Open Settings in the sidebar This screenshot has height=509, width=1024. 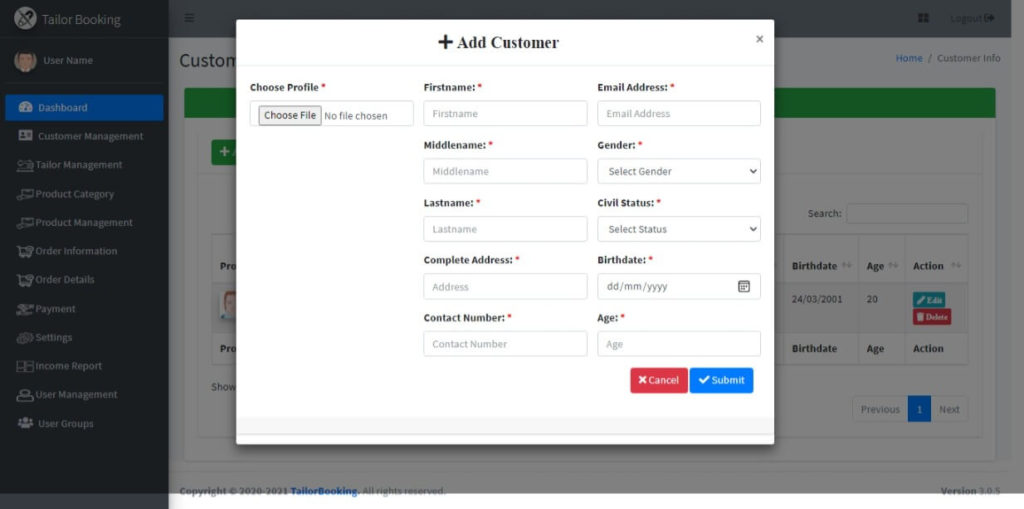point(84,338)
